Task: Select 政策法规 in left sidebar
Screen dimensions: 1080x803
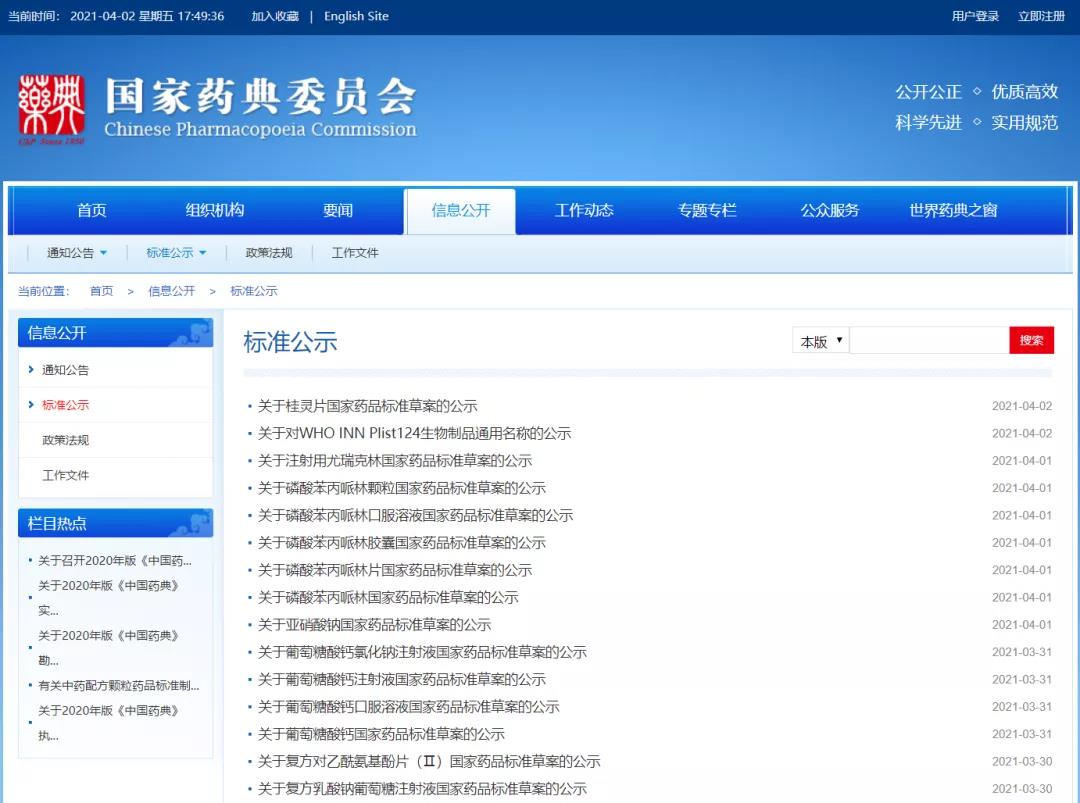Action: (x=66, y=440)
